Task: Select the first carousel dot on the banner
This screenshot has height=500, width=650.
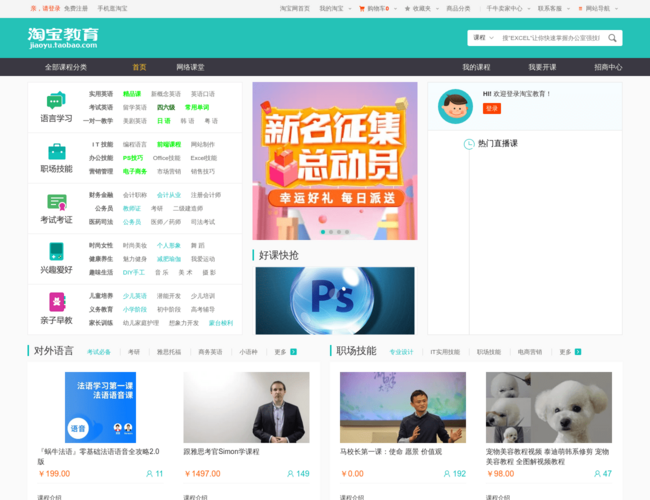Action: pos(323,232)
